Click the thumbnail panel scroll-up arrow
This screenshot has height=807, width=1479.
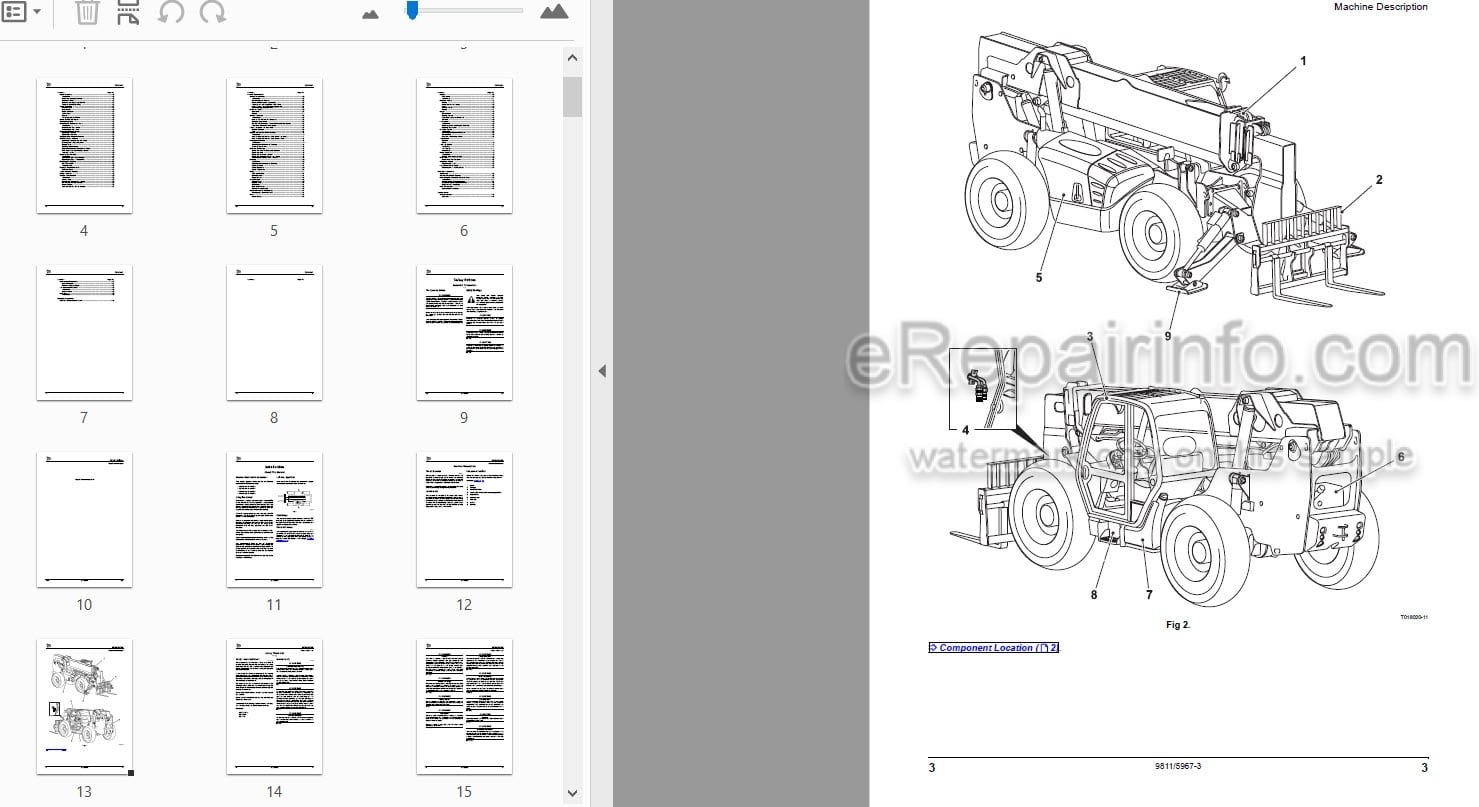[x=572, y=58]
